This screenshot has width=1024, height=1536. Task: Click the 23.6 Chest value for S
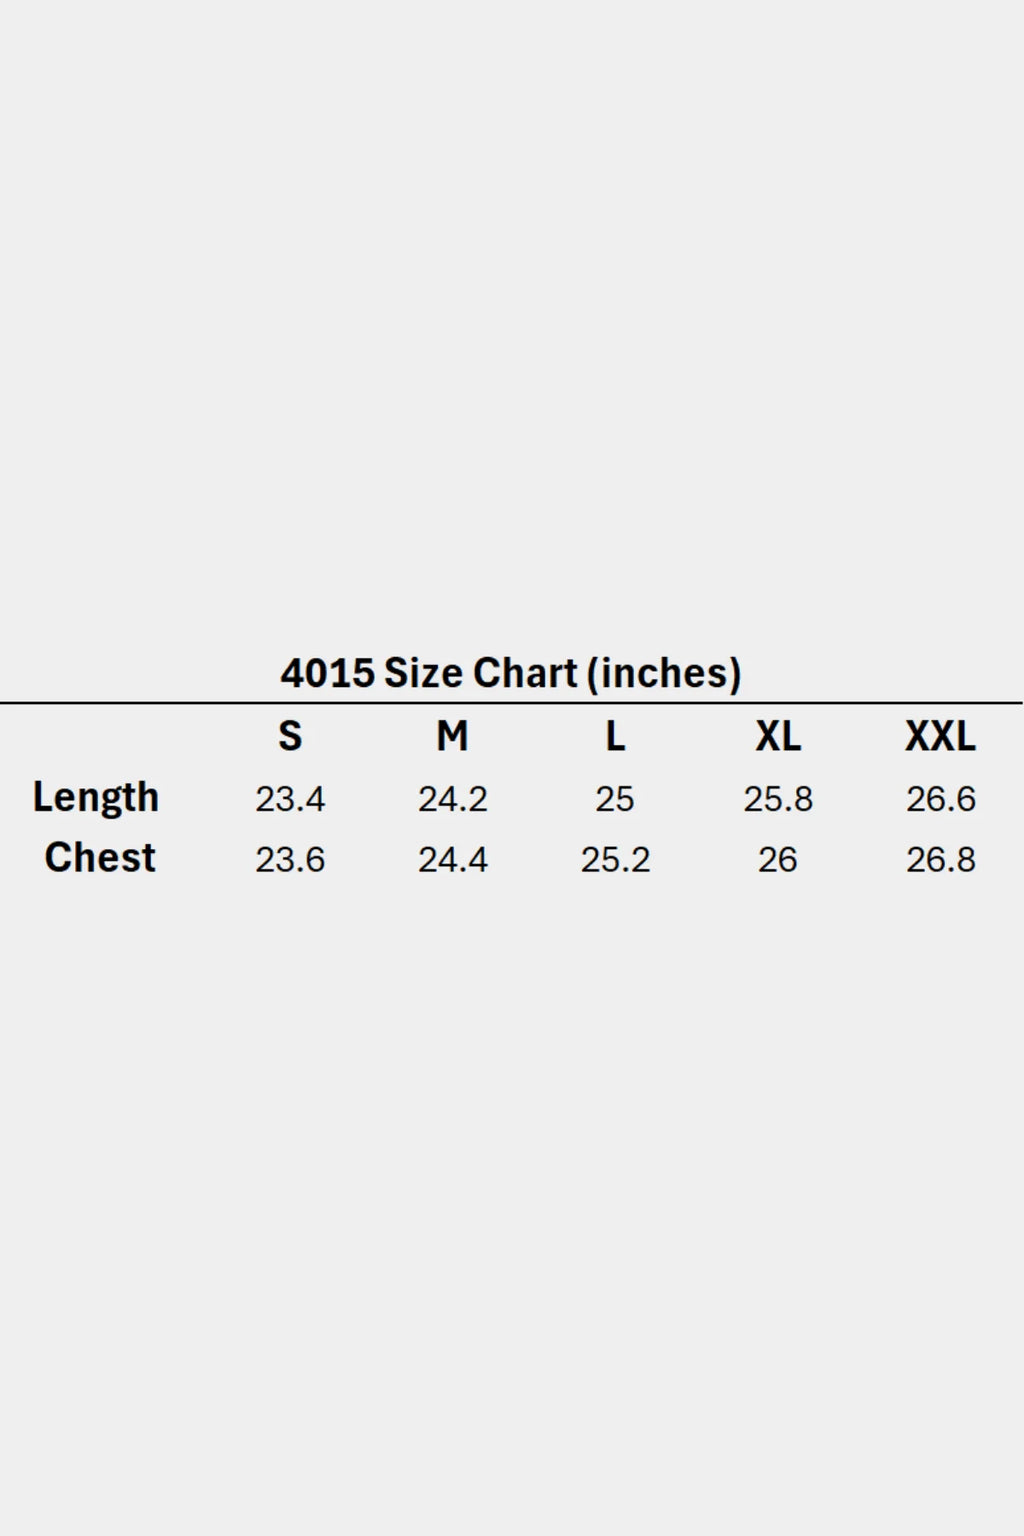(x=290, y=860)
